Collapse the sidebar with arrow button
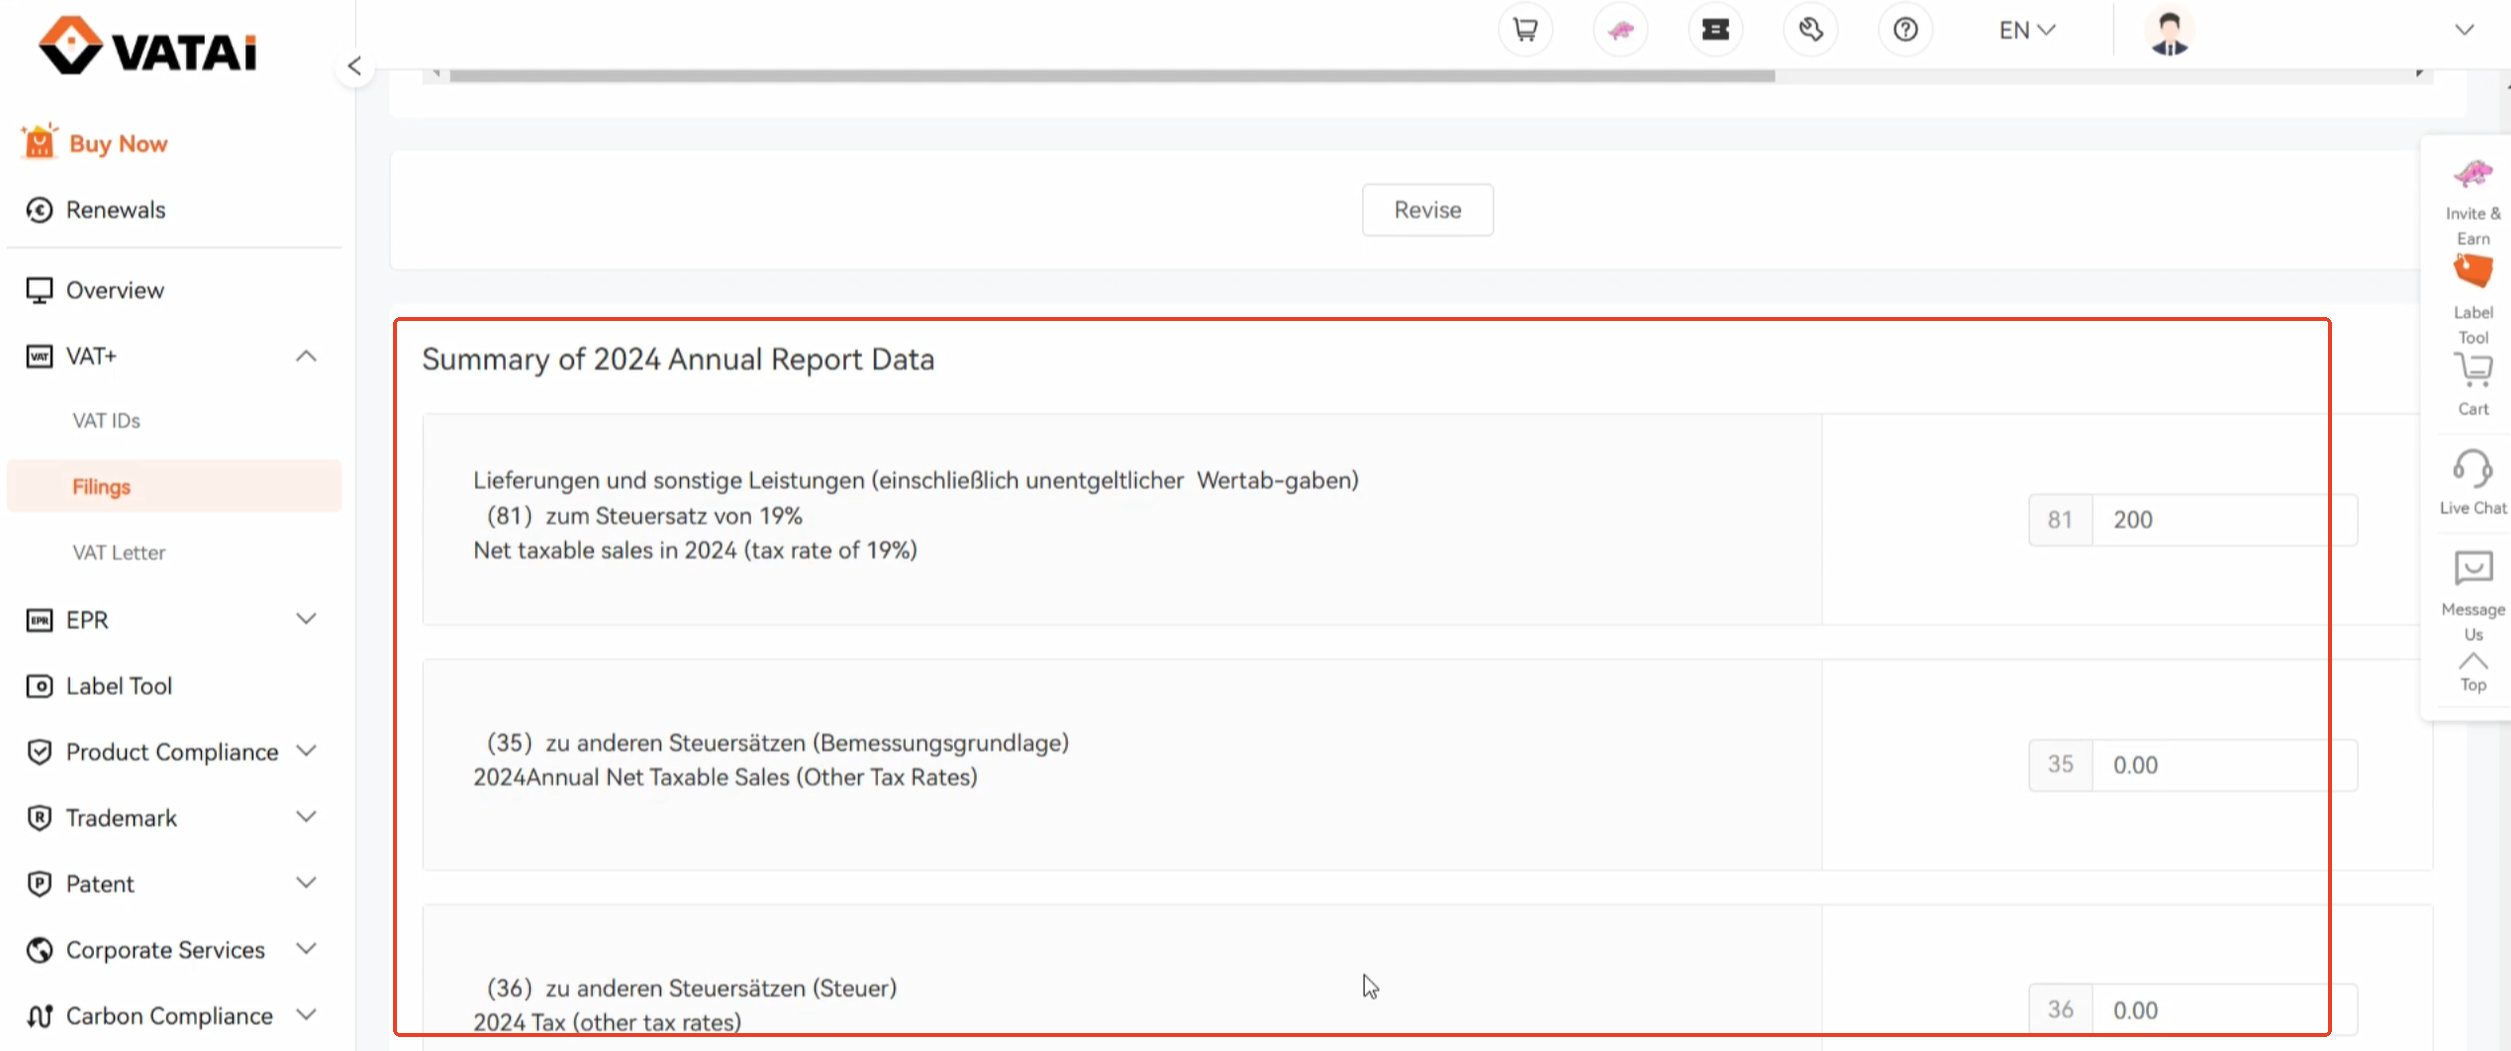The width and height of the screenshot is (2511, 1051). [354, 66]
